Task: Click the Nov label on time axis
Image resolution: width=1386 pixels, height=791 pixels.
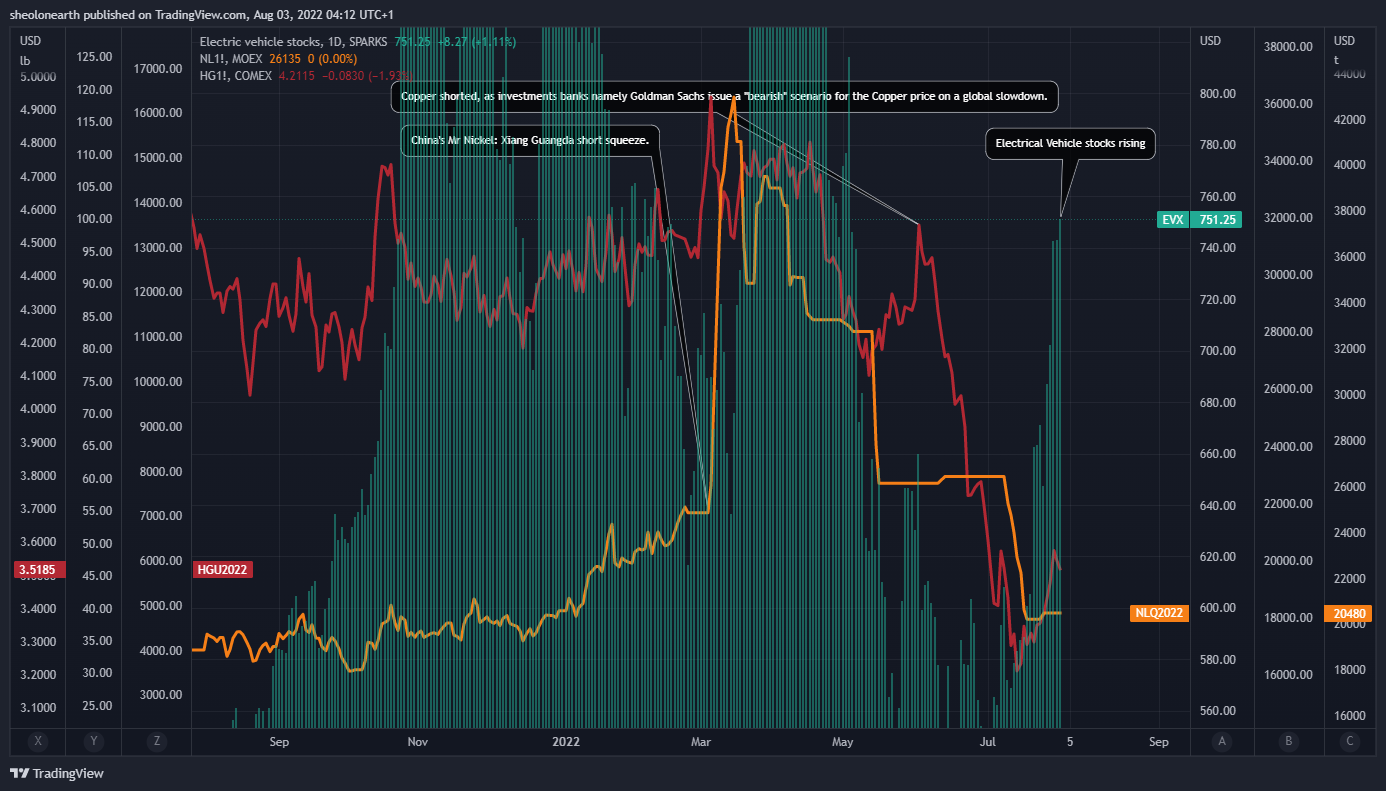Action: 418,741
